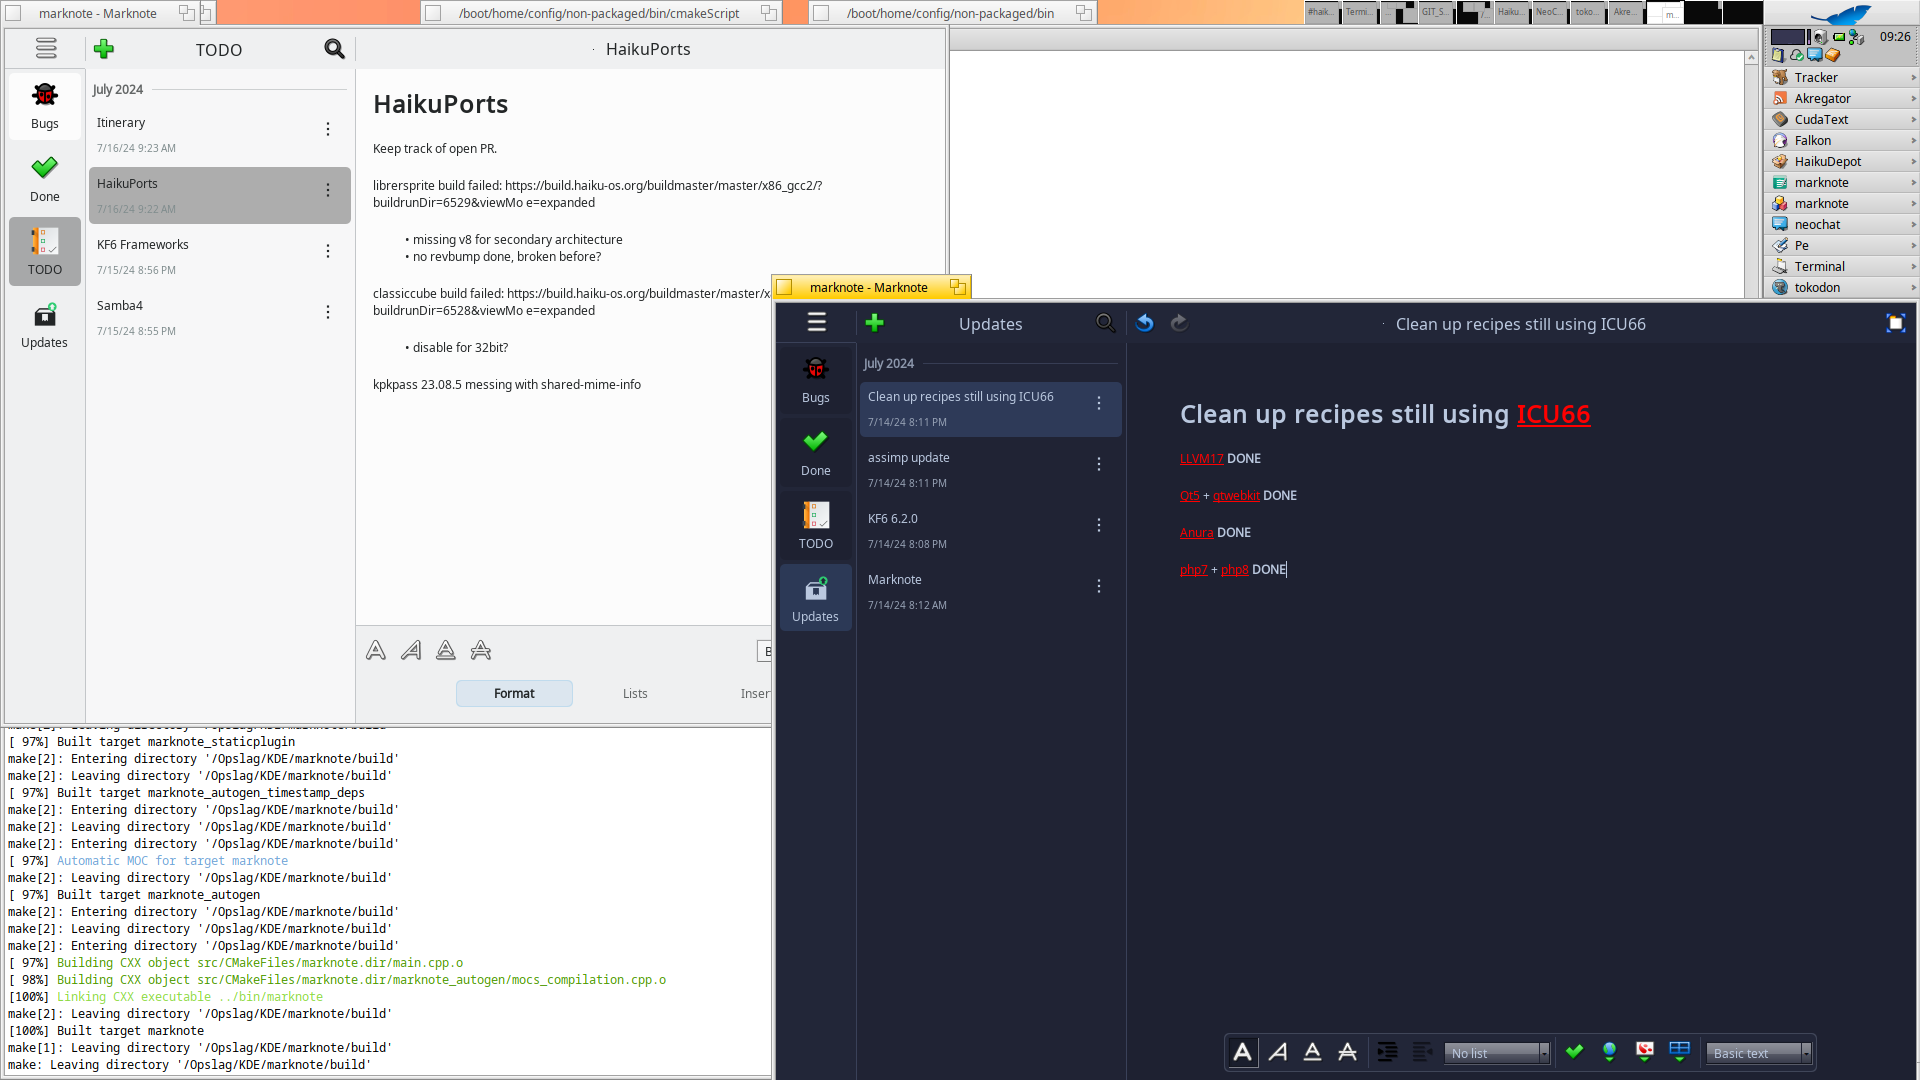
Task: Undo last edit in dark editor
Action: [1145, 322]
